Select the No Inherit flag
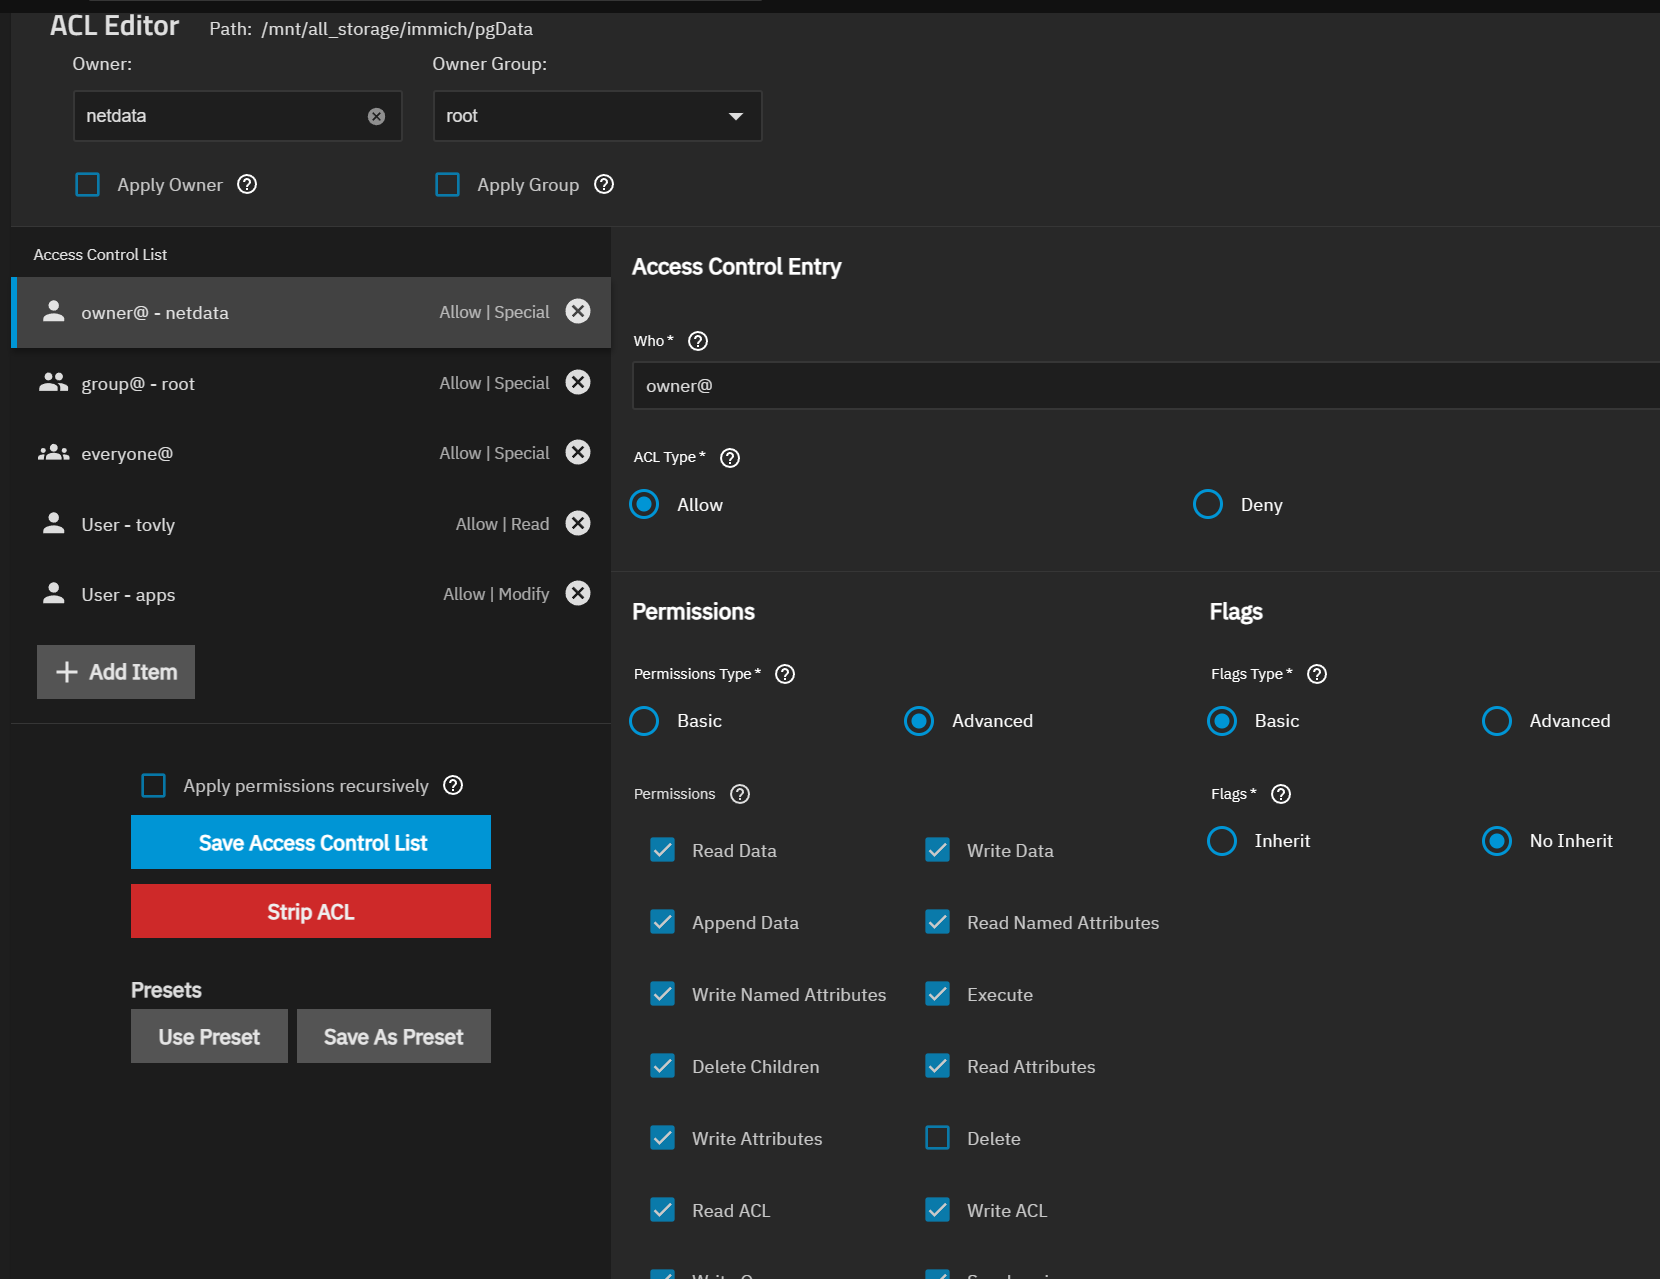The width and height of the screenshot is (1660, 1279). coord(1497,841)
